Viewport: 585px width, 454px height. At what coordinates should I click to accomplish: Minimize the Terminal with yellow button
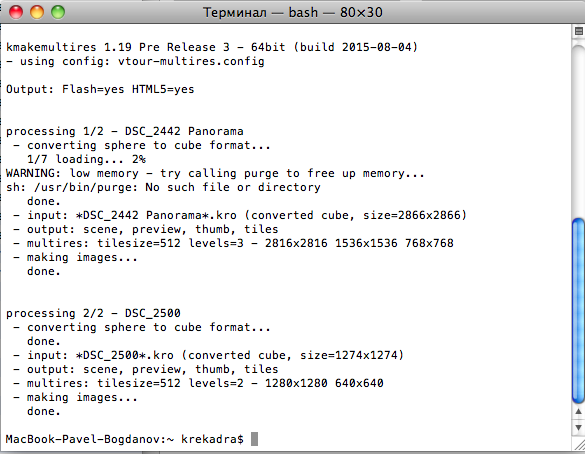[x=37, y=12]
